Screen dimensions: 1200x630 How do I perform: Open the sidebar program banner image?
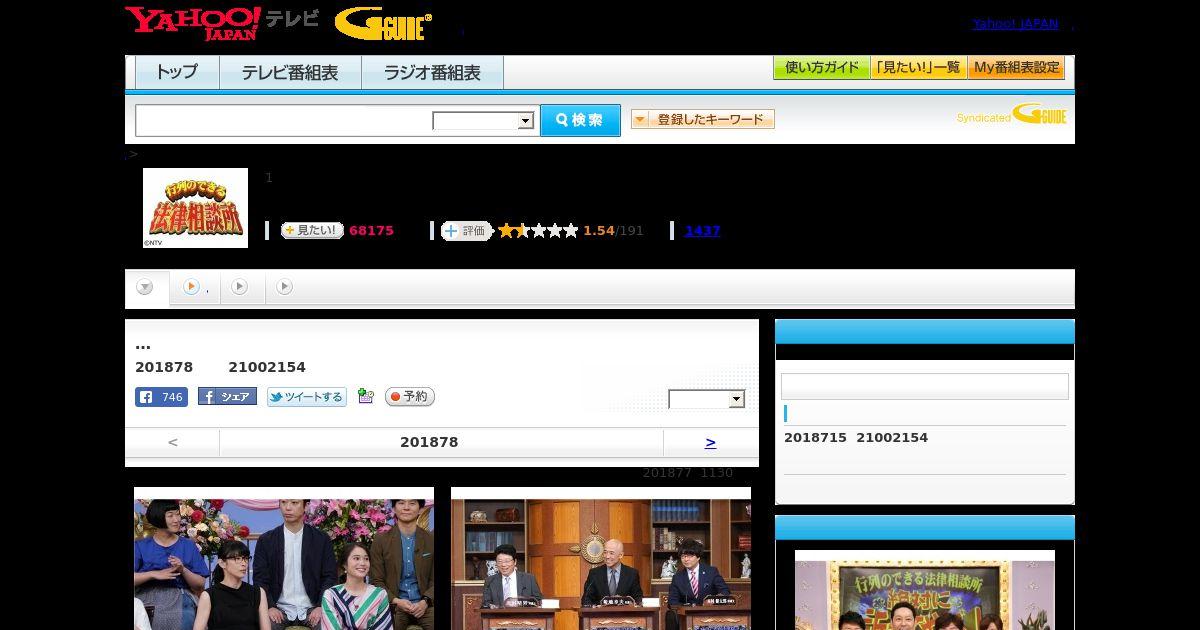coord(925,590)
